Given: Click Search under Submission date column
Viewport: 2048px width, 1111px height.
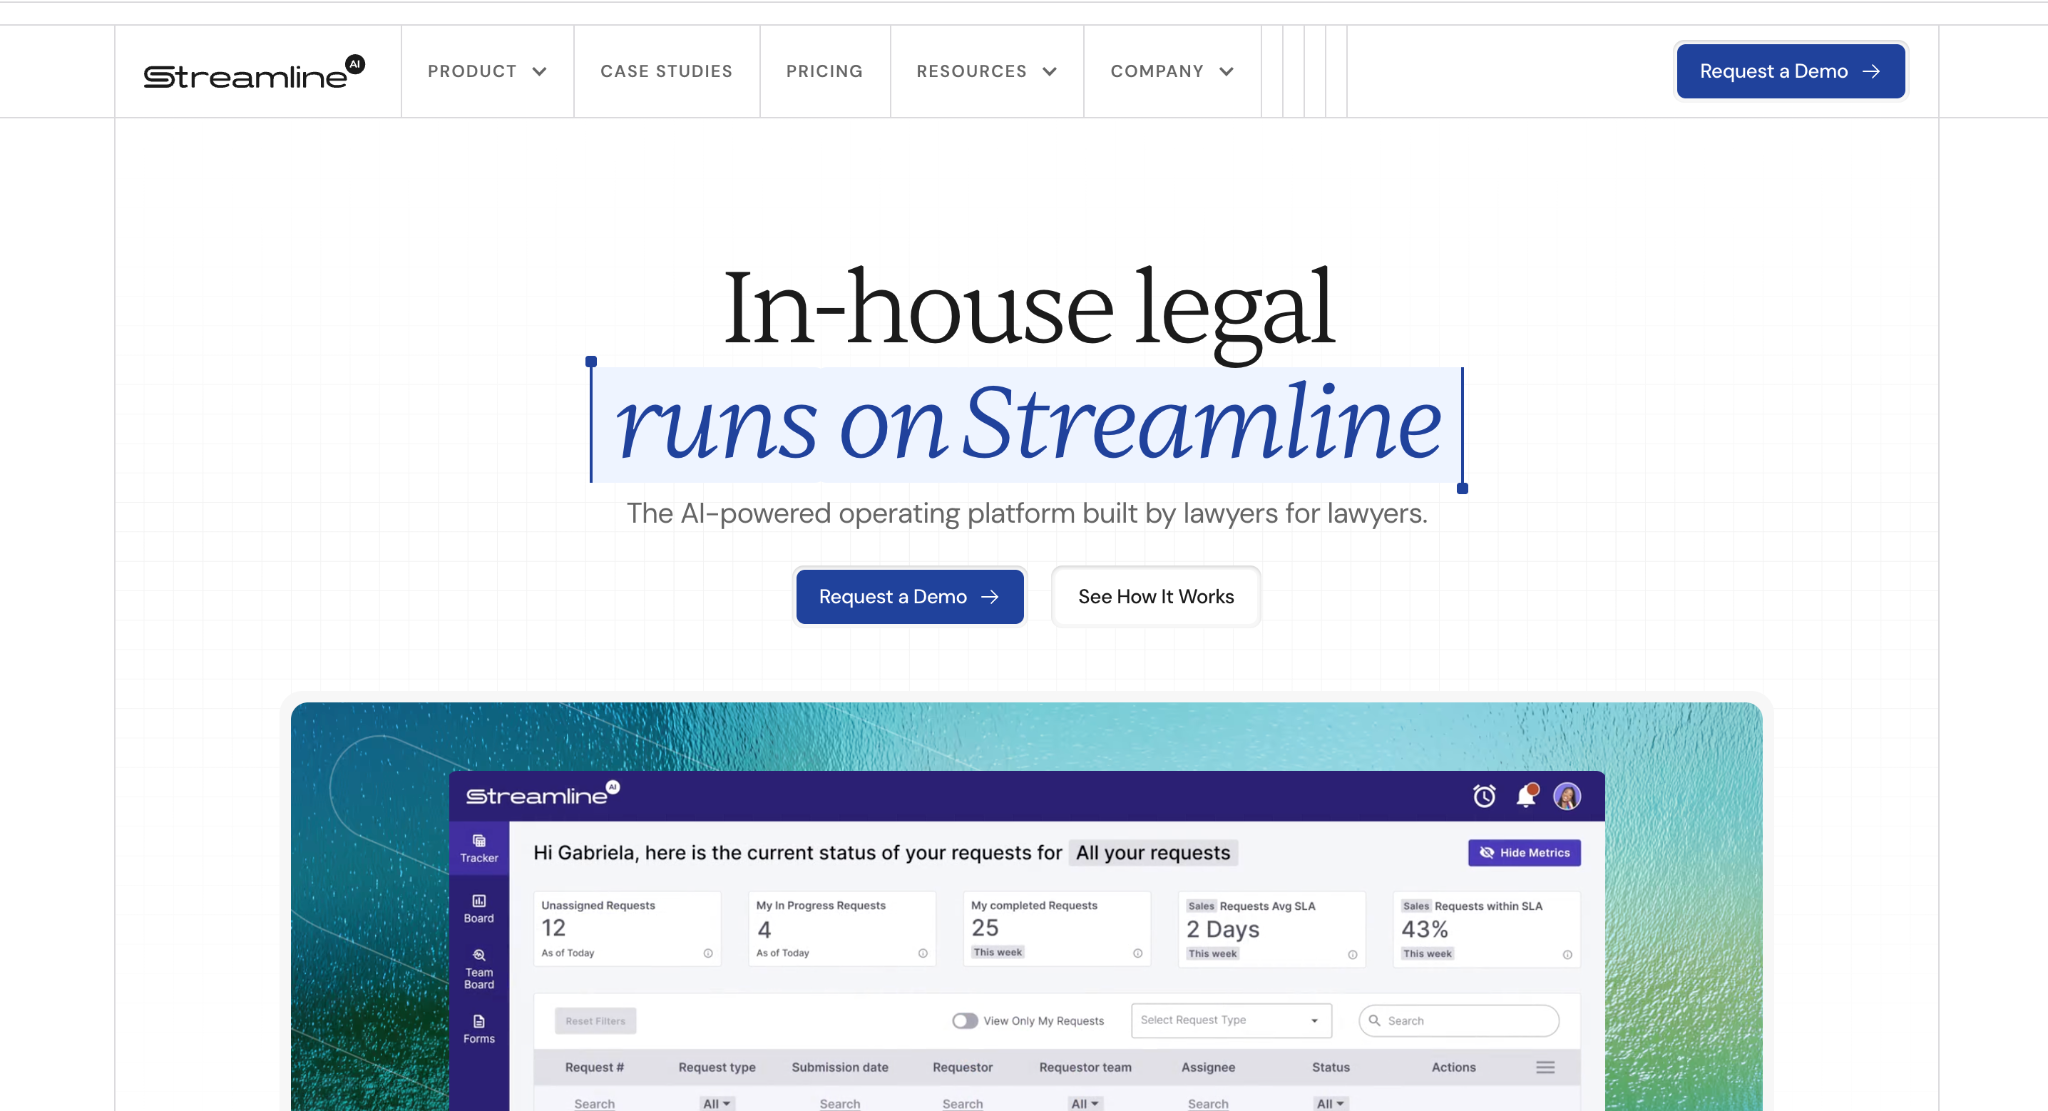Looking at the screenshot, I should [x=840, y=1103].
